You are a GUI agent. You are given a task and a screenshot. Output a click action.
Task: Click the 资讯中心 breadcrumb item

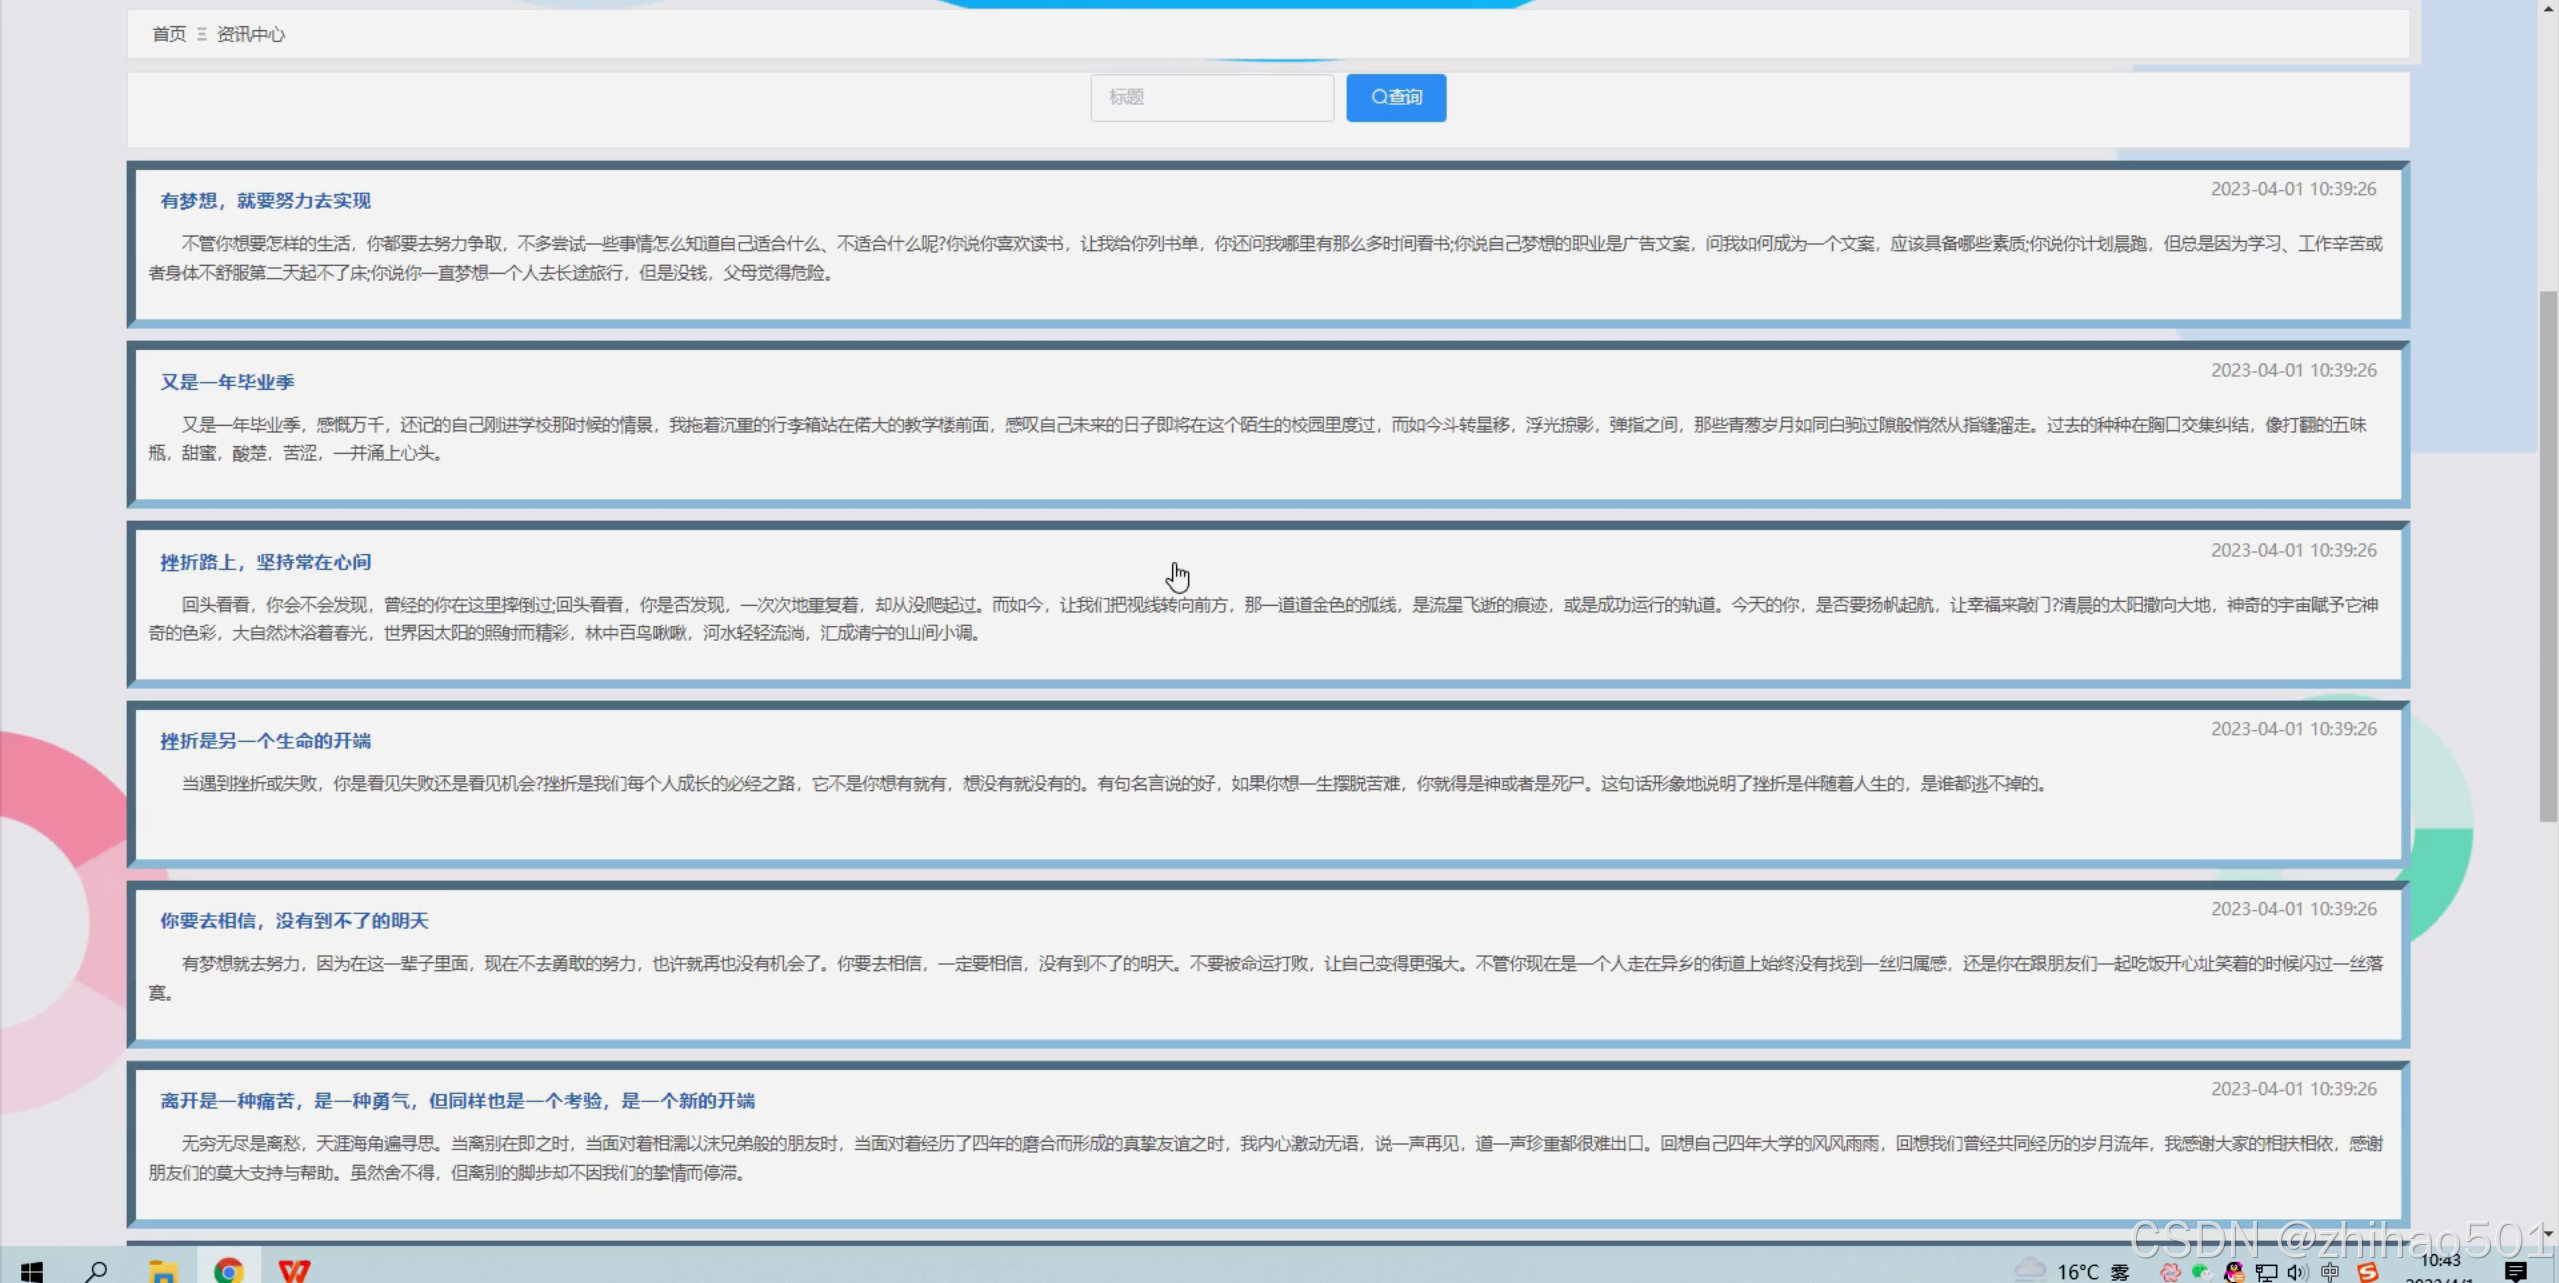click(251, 34)
